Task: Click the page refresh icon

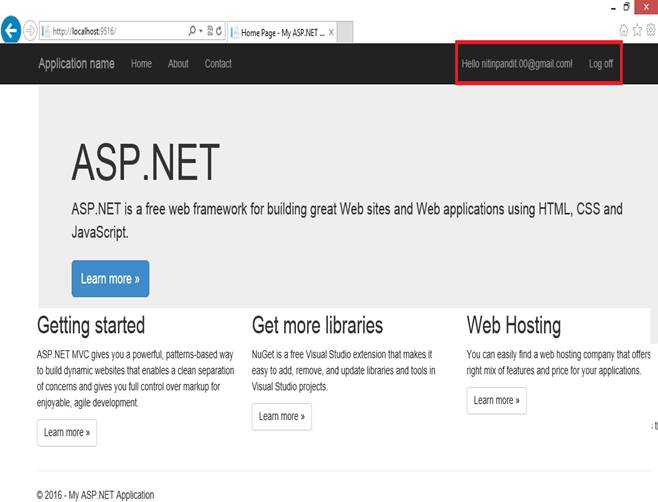Action: (x=219, y=31)
